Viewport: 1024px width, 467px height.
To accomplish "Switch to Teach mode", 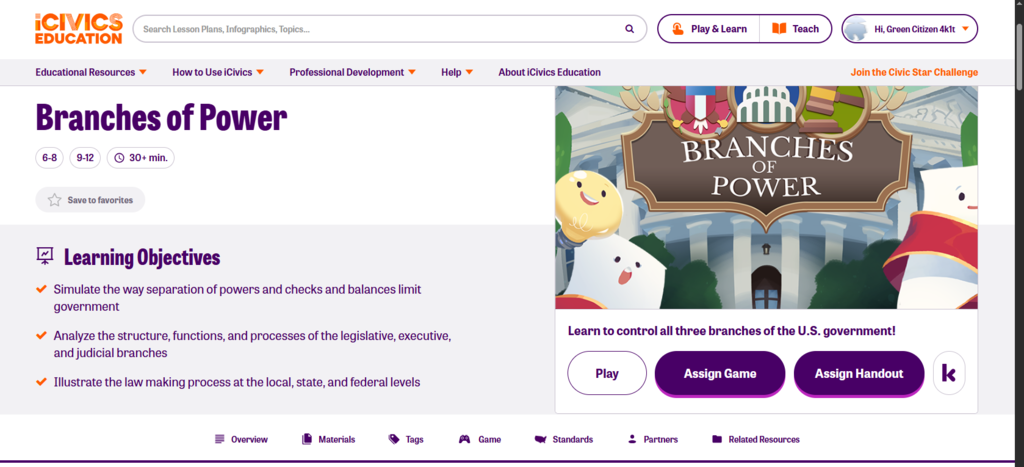I will tap(795, 29).
